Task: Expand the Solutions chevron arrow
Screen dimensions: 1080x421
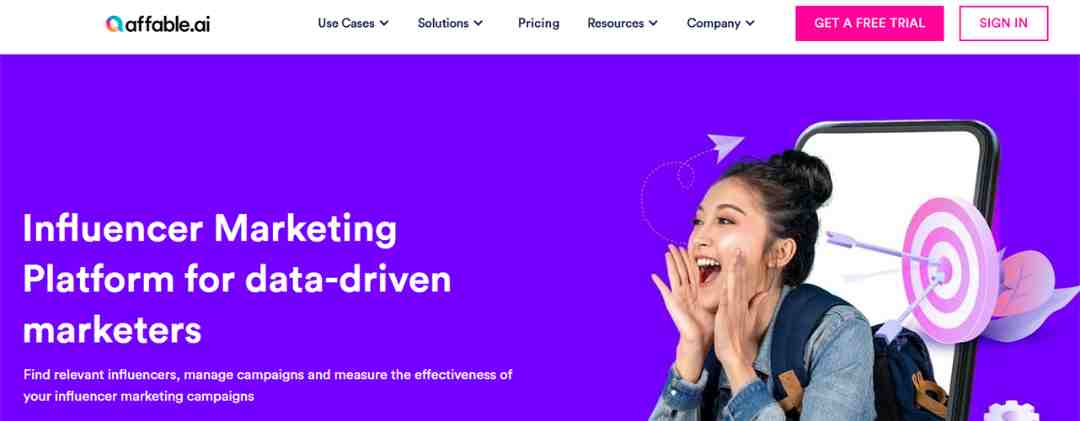Action: point(478,23)
